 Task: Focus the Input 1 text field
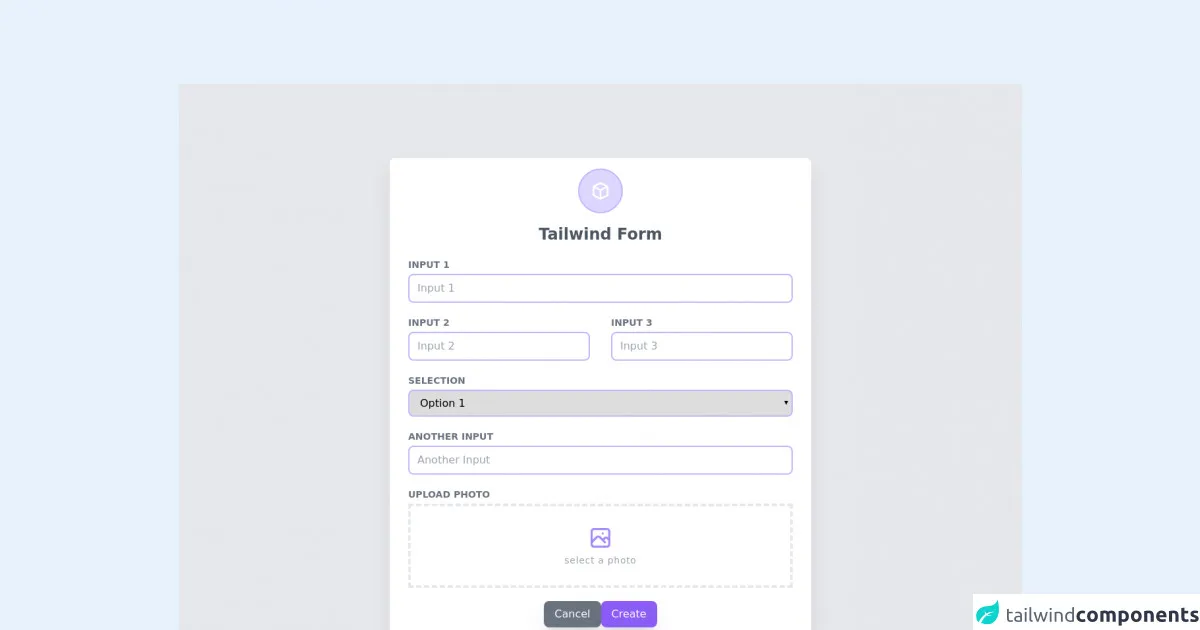coord(600,288)
